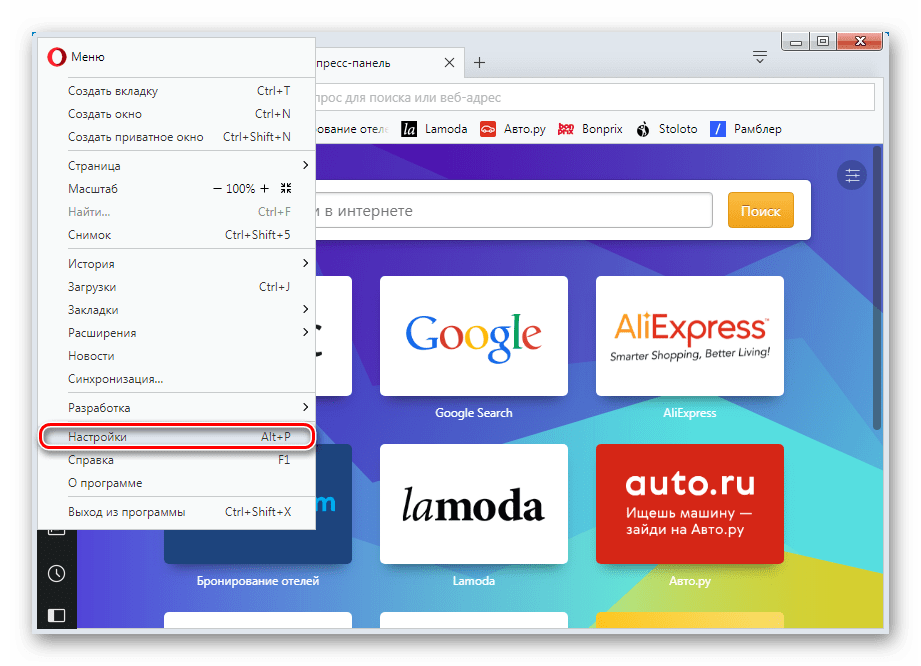Click the orange Поиск button
The image size is (921, 666).
[x=761, y=210]
